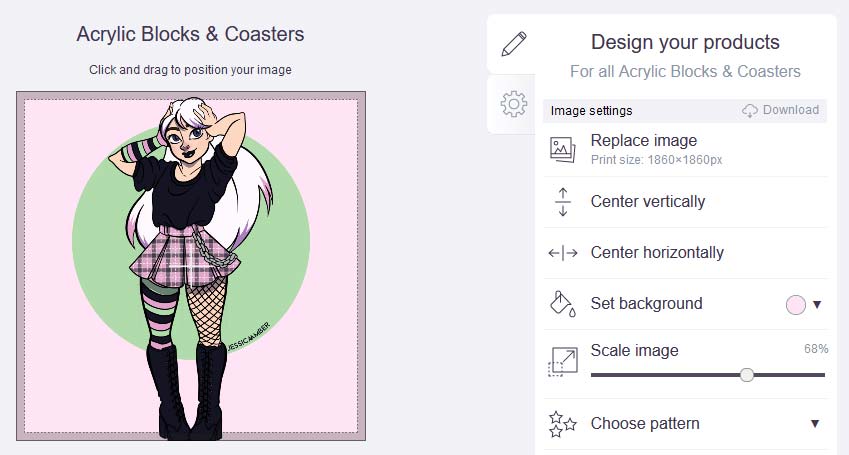
Task: Choose Center horizontally
Action: coord(685,253)
